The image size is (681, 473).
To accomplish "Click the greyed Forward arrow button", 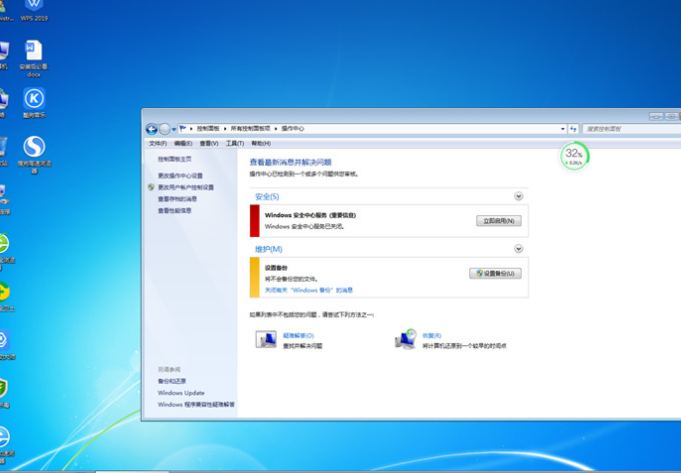I will coord(165,129).
